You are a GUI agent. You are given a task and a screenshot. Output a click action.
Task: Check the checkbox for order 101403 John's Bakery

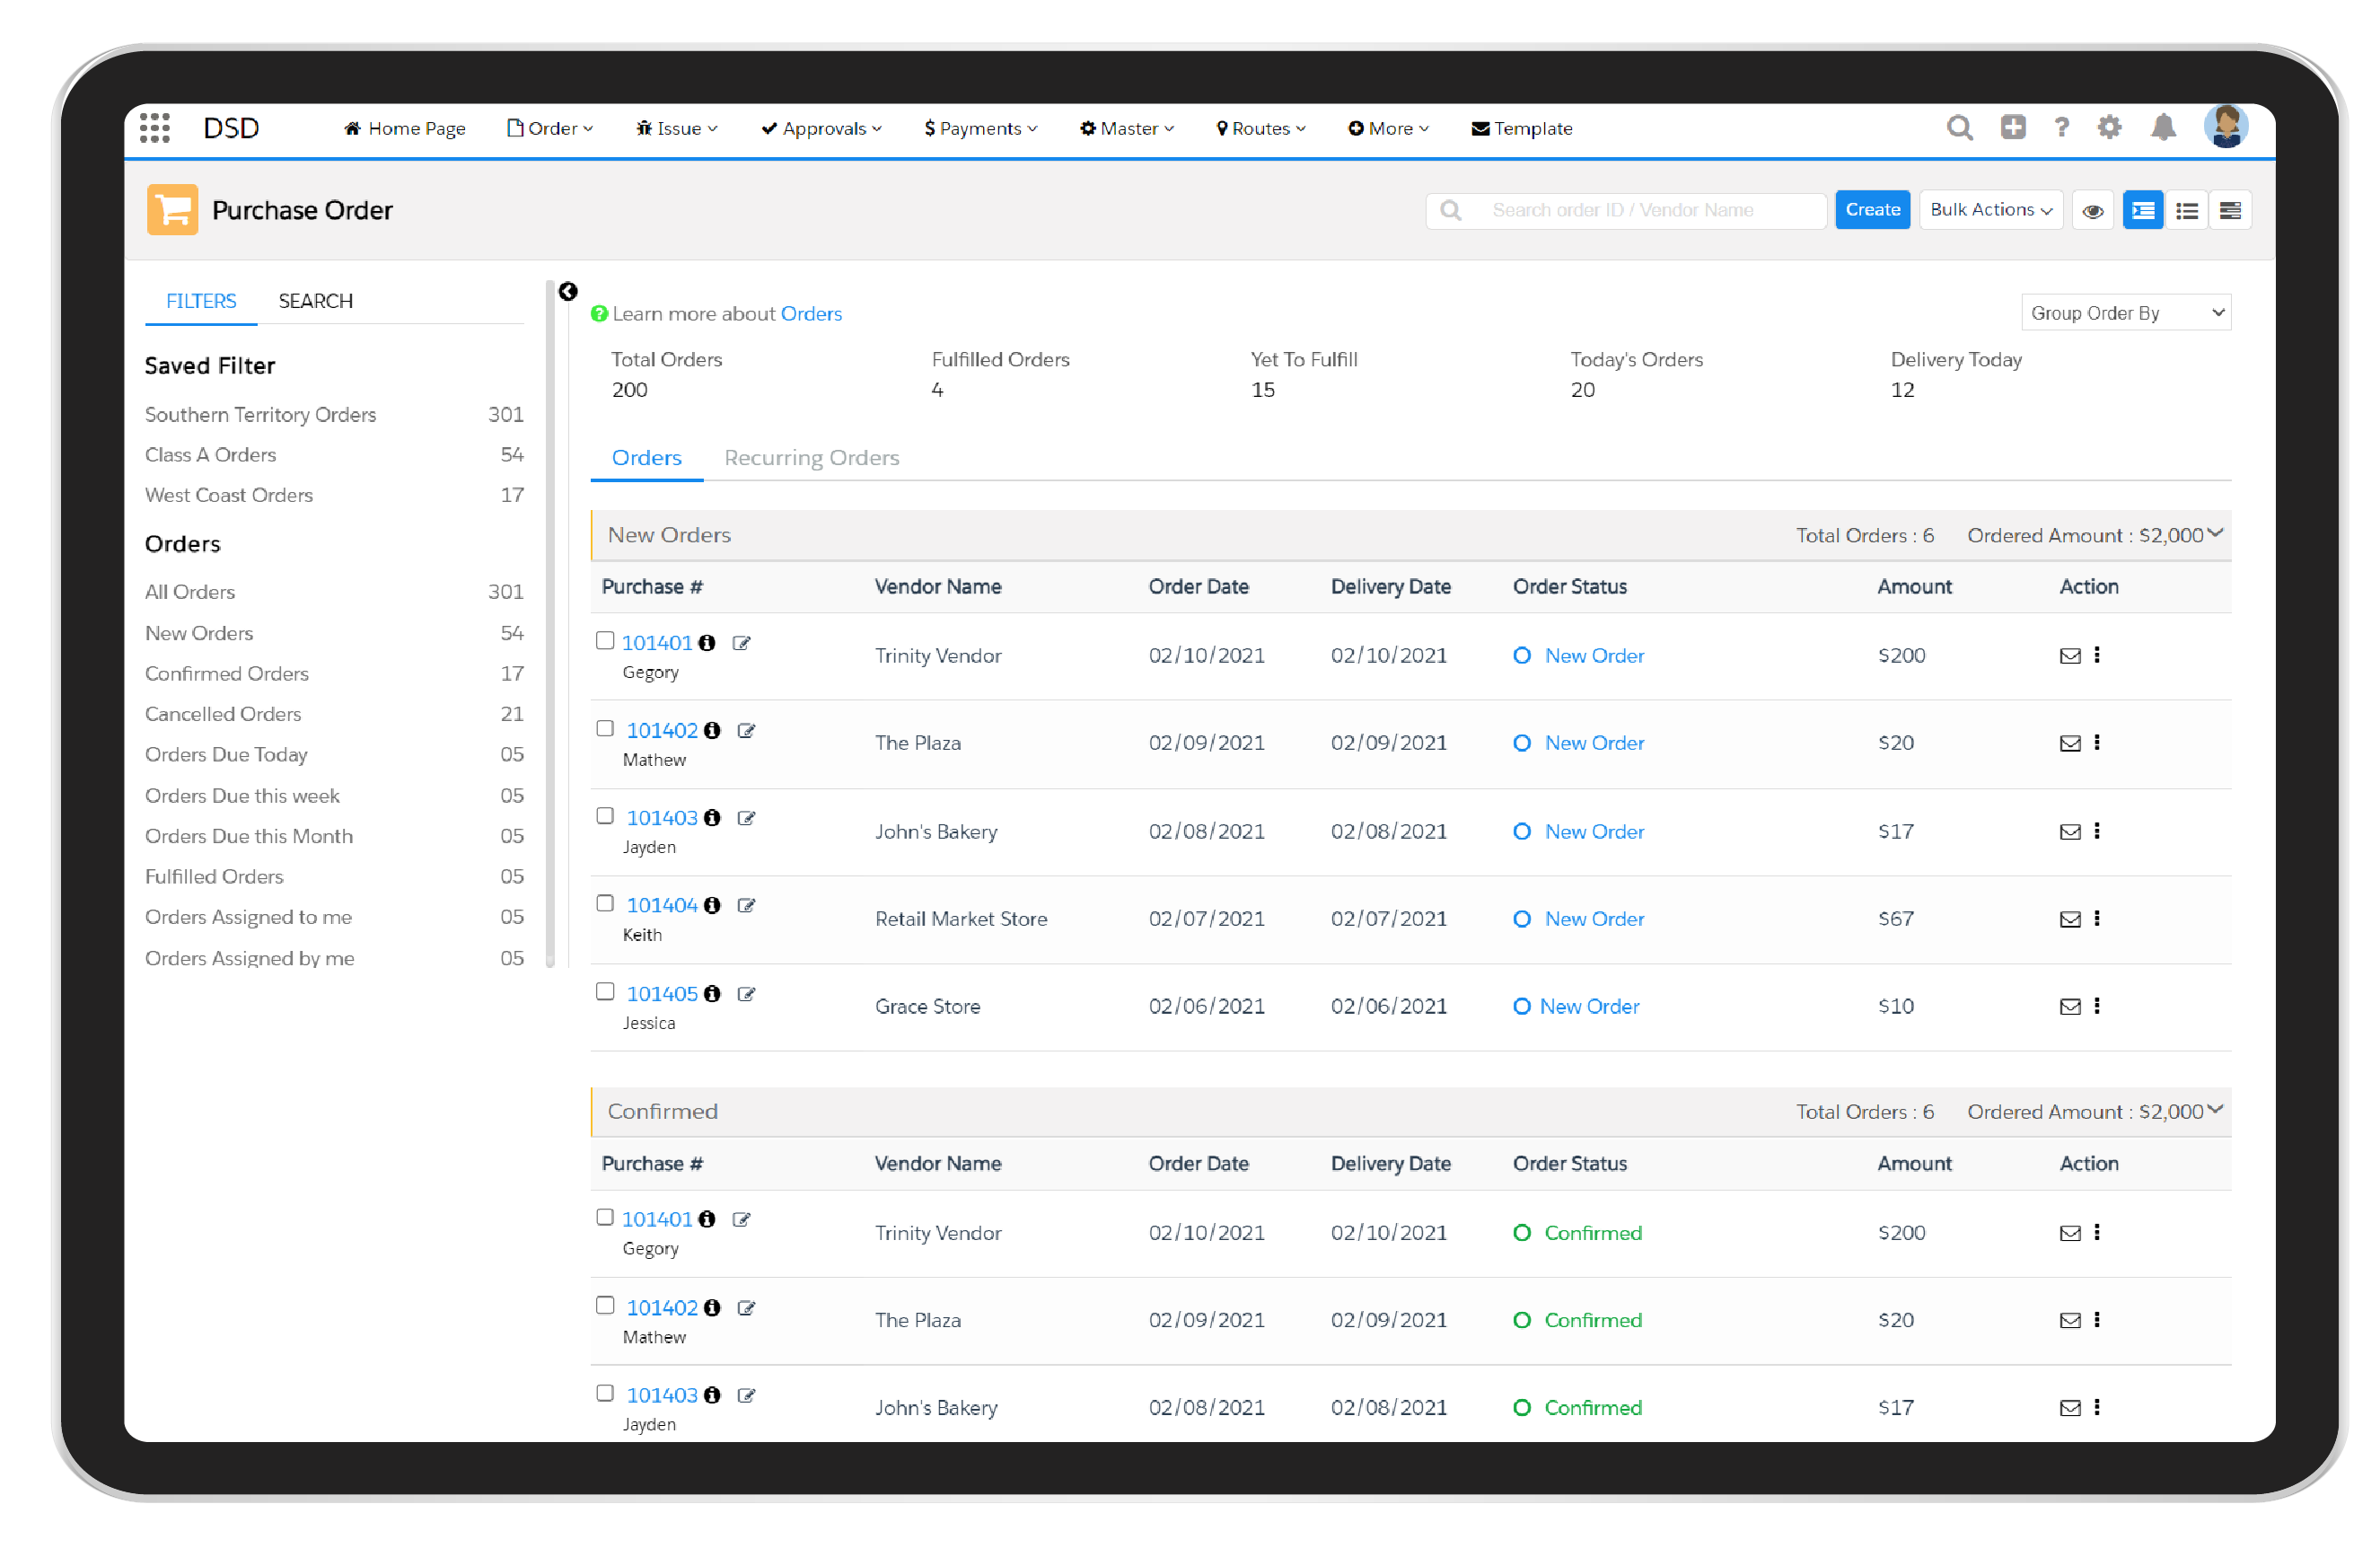(x=605, y=817)
